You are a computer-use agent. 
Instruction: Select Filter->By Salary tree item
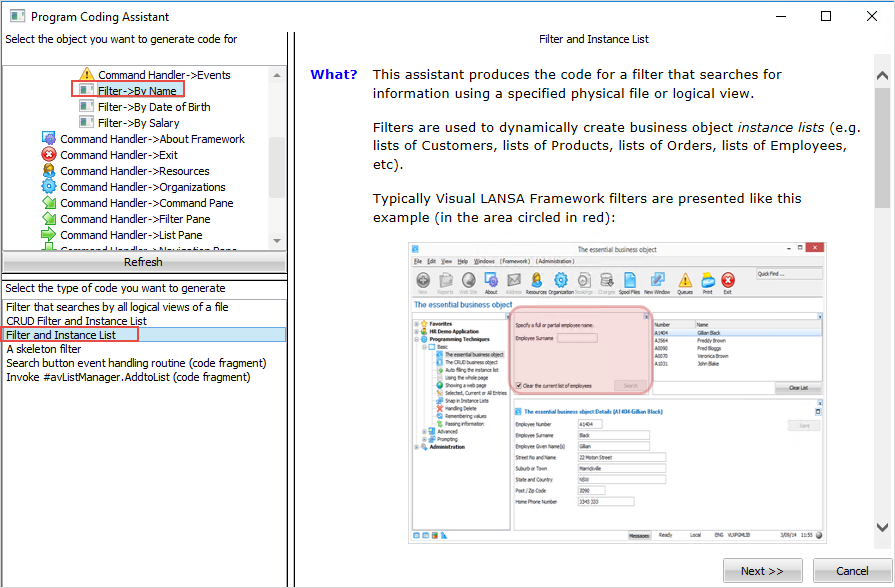click(x=139, y=123)
